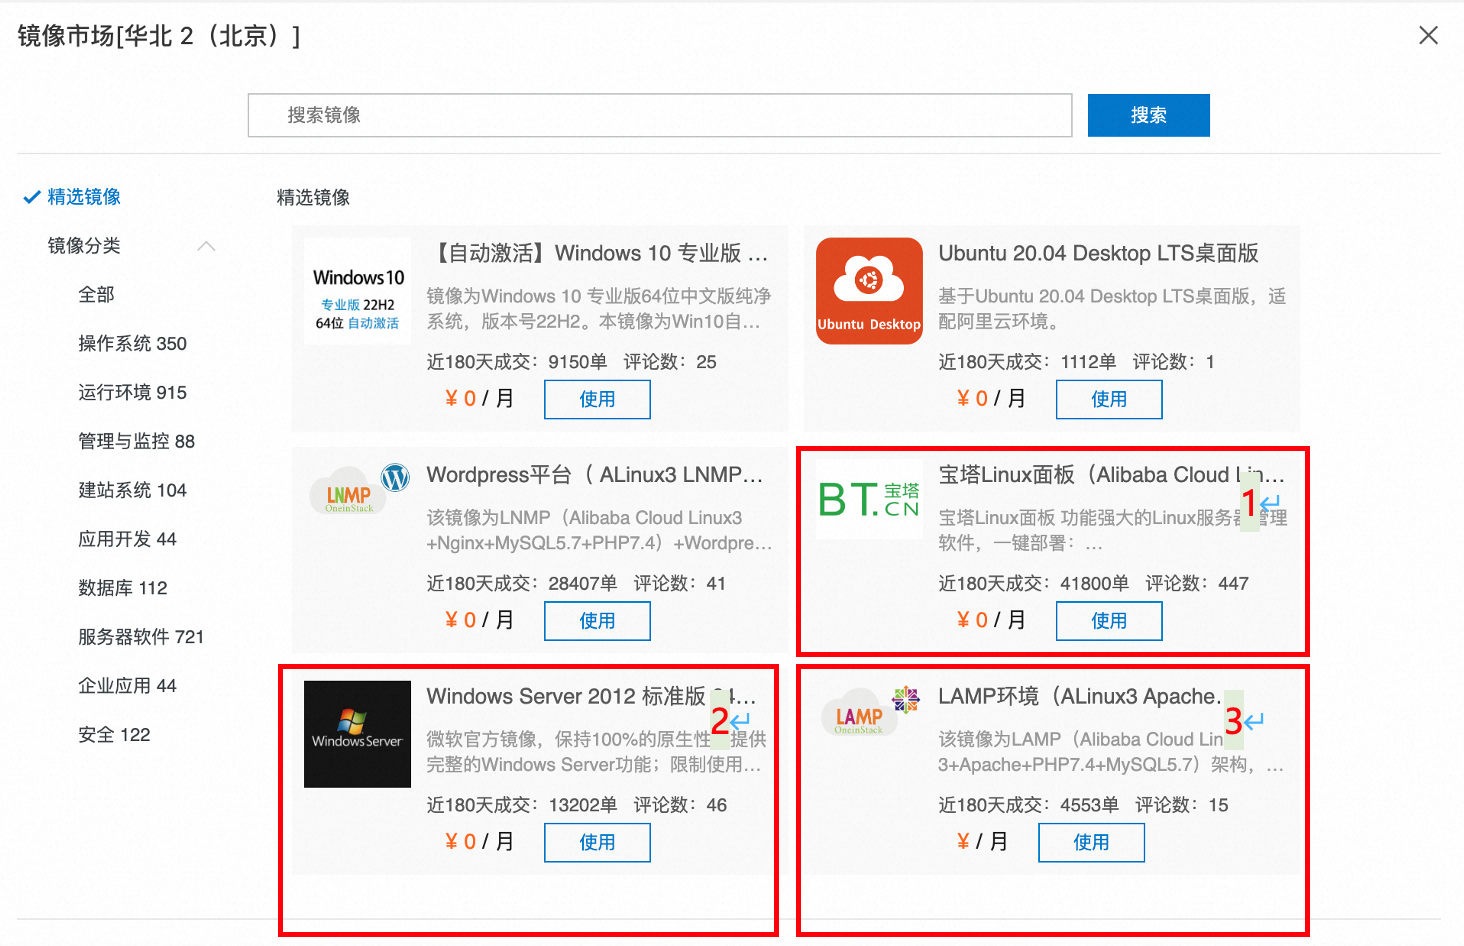The width and height of the screenshot is (1464, 946).
Task: Click the Ubuntu Desktop cloud logo
Action: pyautogui.click(x=869, y=291)
